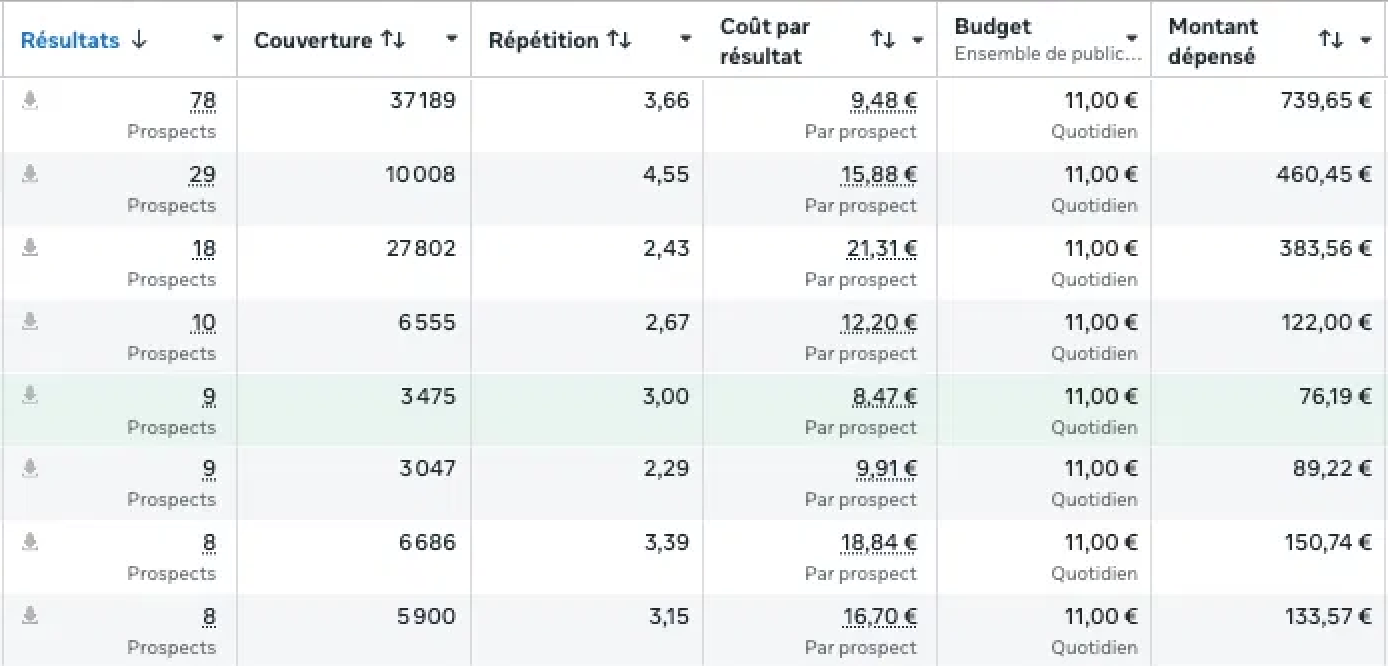Click the 9,48 € cost per prospect

(x=884, y=101)
